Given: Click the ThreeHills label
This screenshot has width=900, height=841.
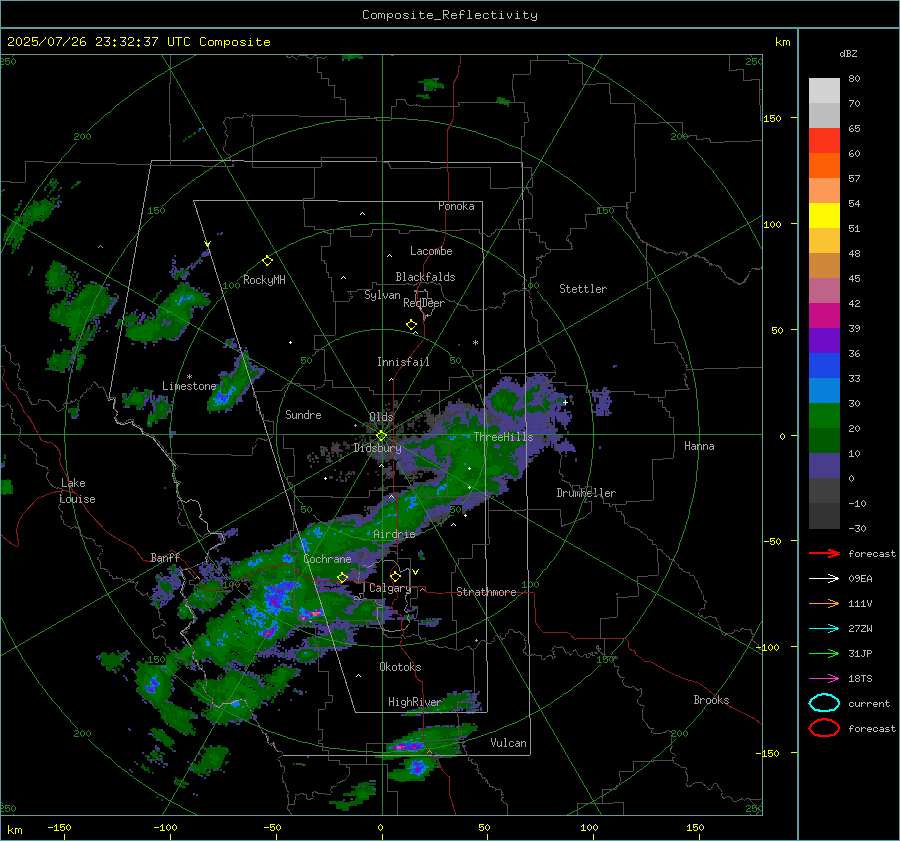Looking at the screenshot, I should tap(503, 437).
